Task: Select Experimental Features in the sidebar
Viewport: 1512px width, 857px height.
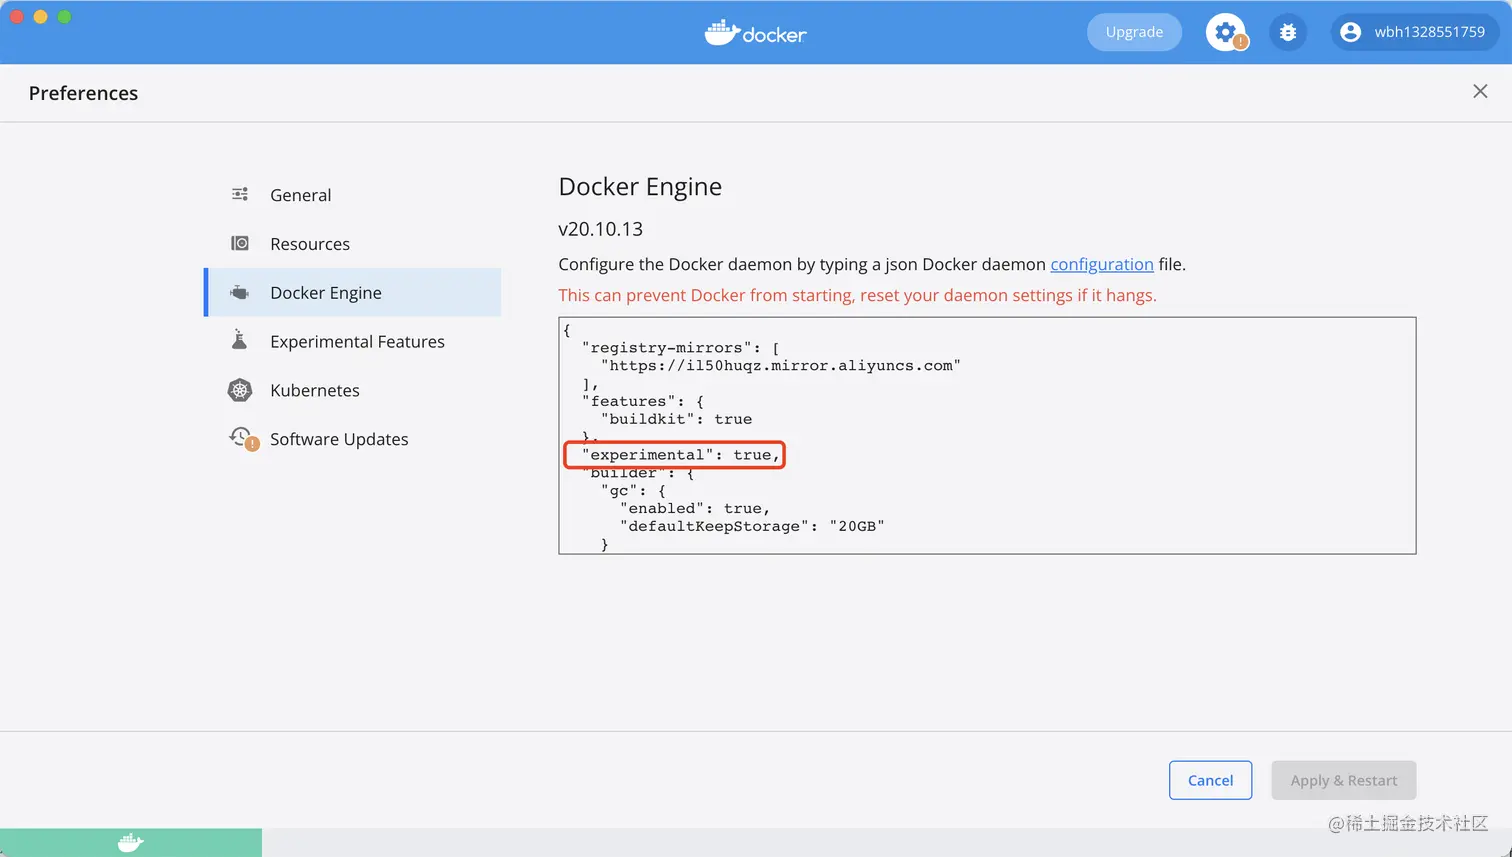Action: pos(357,342)
